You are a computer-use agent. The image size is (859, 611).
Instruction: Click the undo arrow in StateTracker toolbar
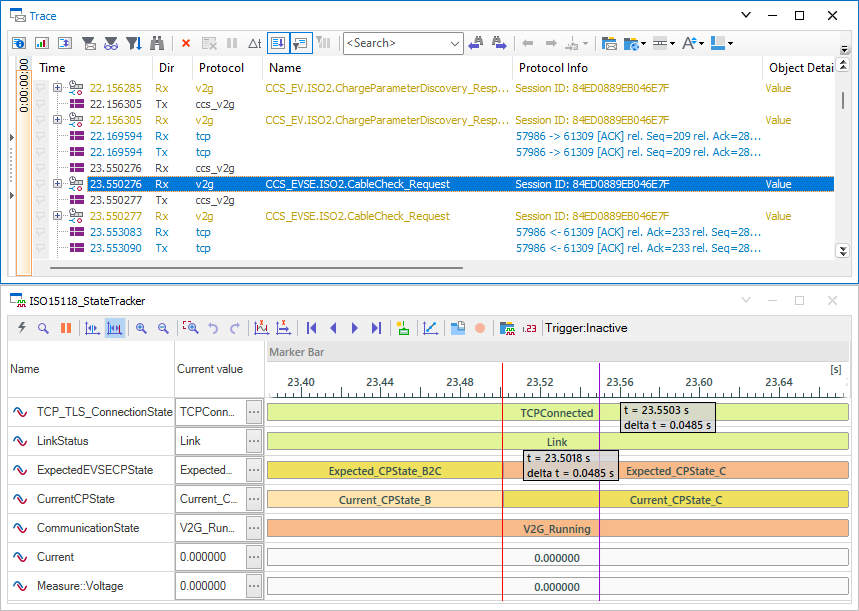pos(213,328)
